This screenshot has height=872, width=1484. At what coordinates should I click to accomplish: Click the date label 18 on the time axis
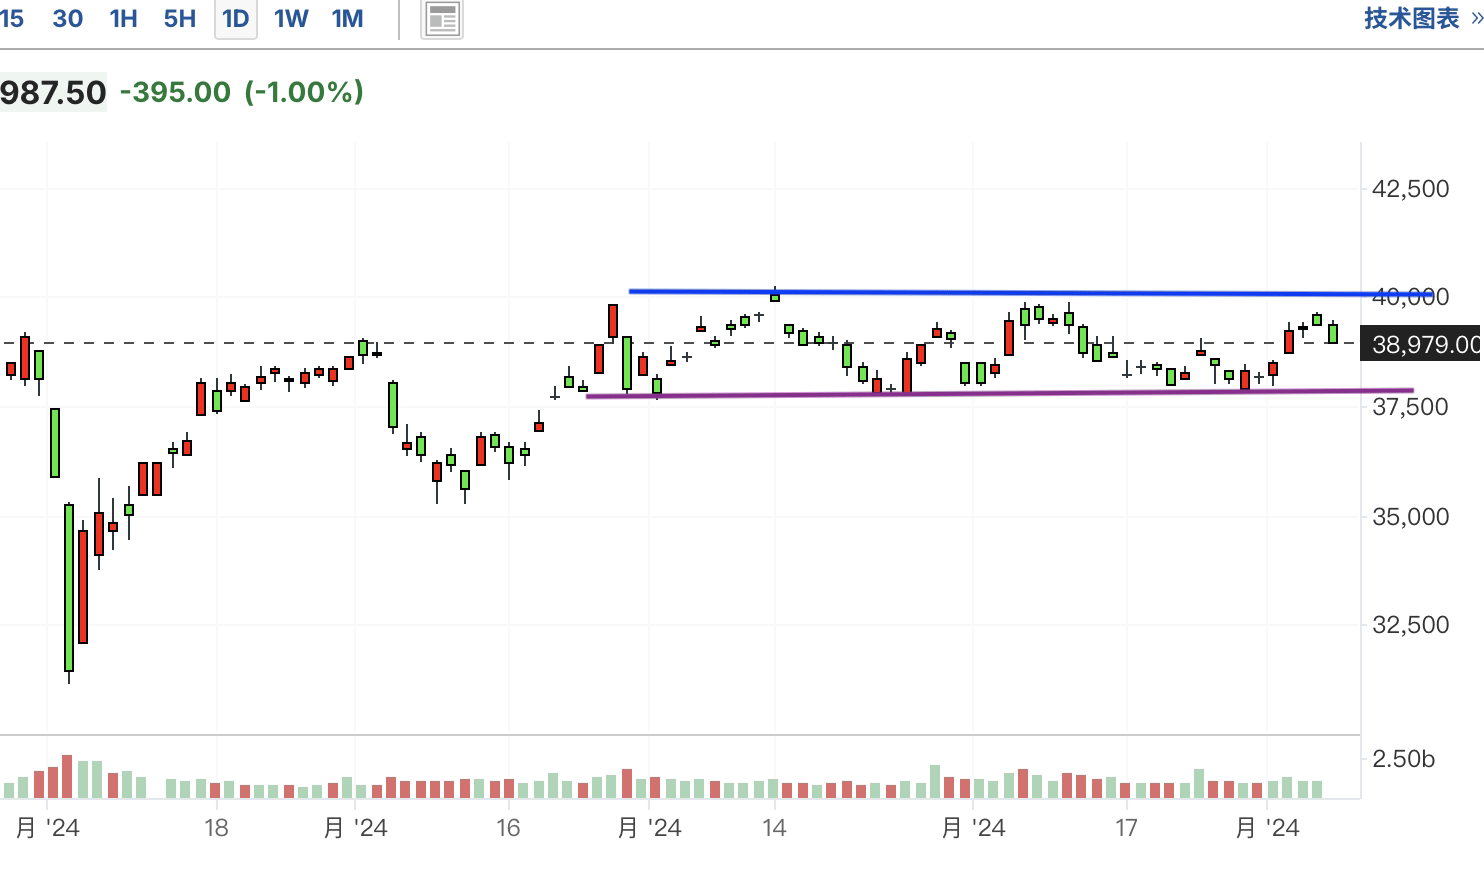[x=216, y=828]
